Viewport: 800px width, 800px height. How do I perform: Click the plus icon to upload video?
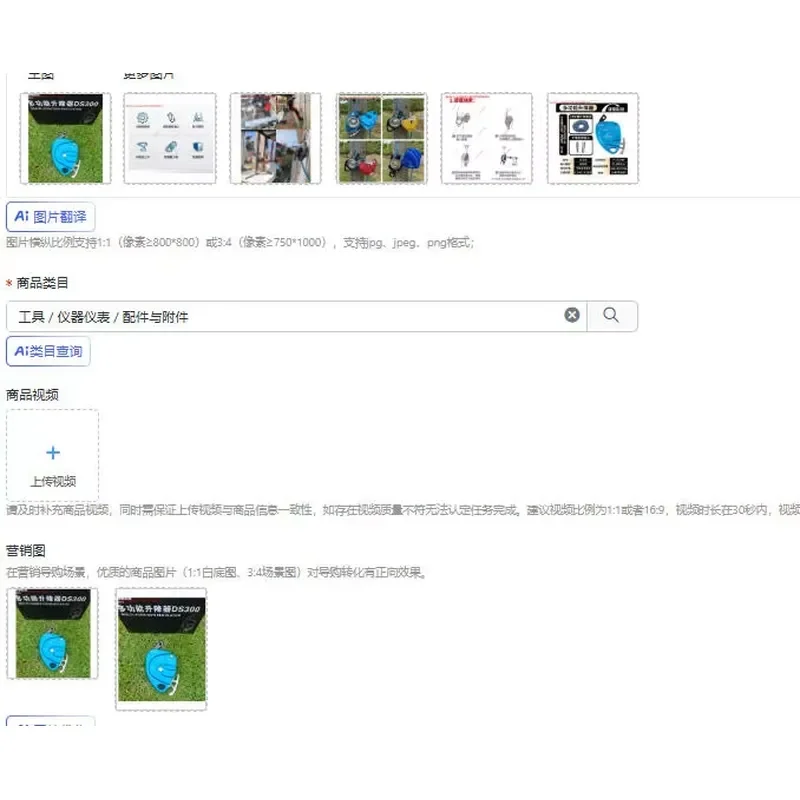(x=53, y=453)
